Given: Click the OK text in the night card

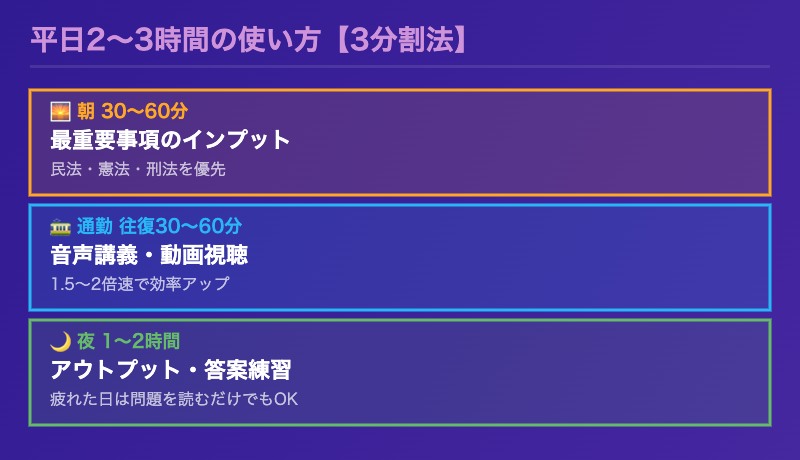Looking at the screenshot, I should tap(287, 400).
